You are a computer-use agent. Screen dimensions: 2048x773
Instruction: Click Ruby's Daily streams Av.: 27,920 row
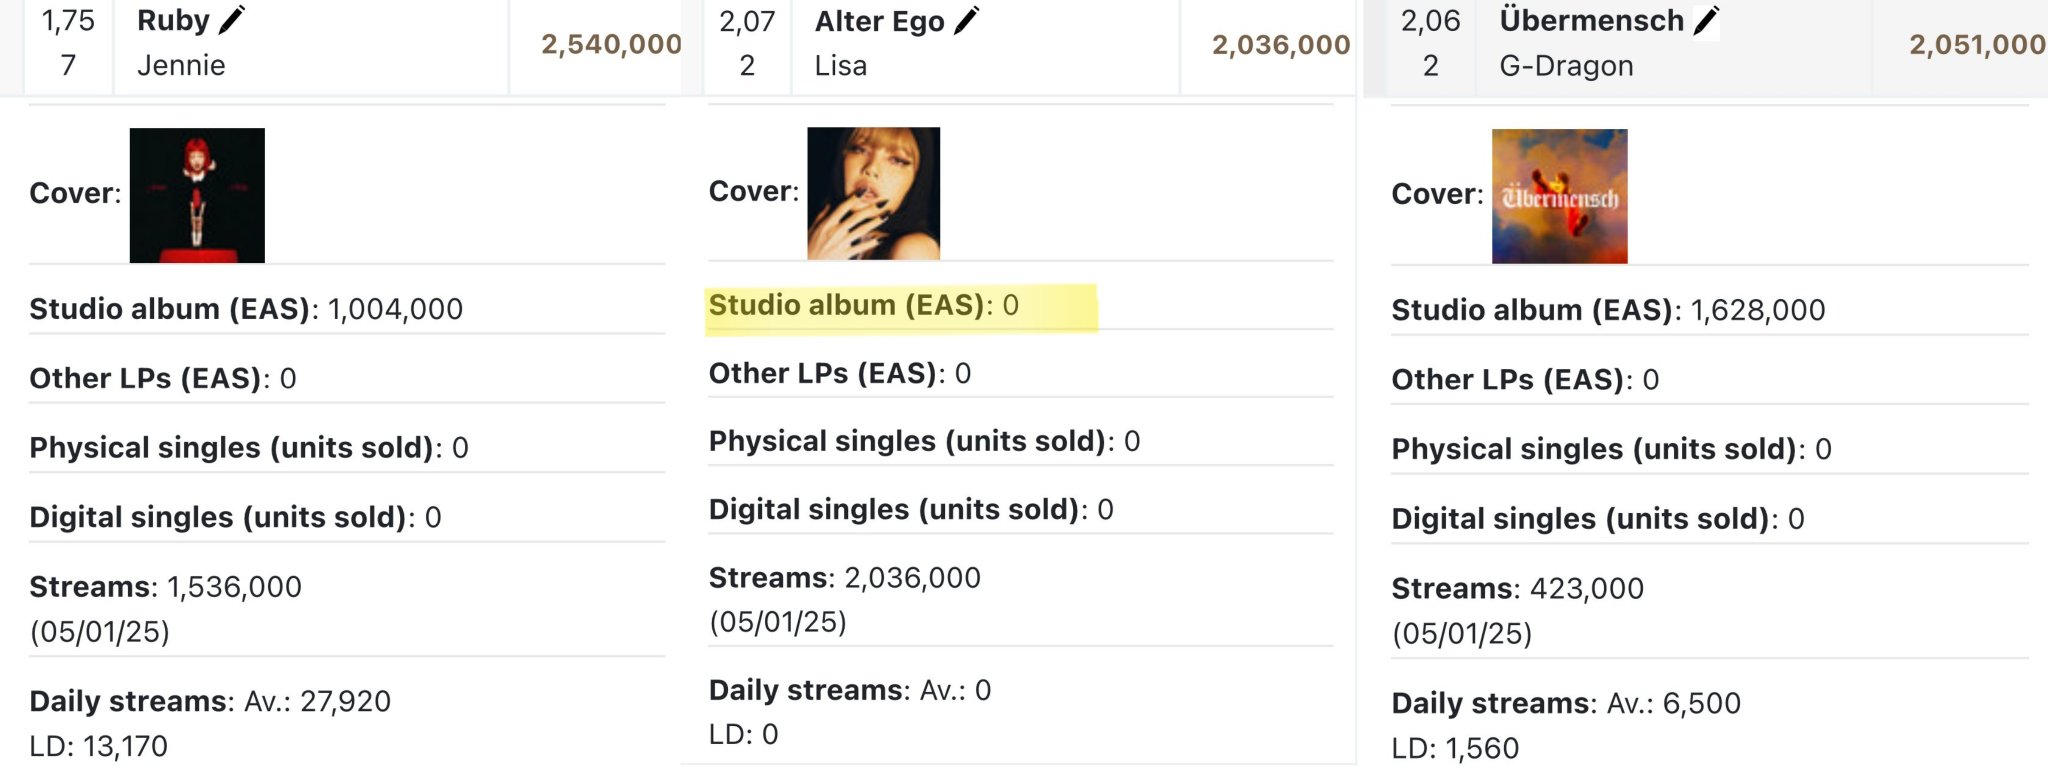click(x=347, y=722)
